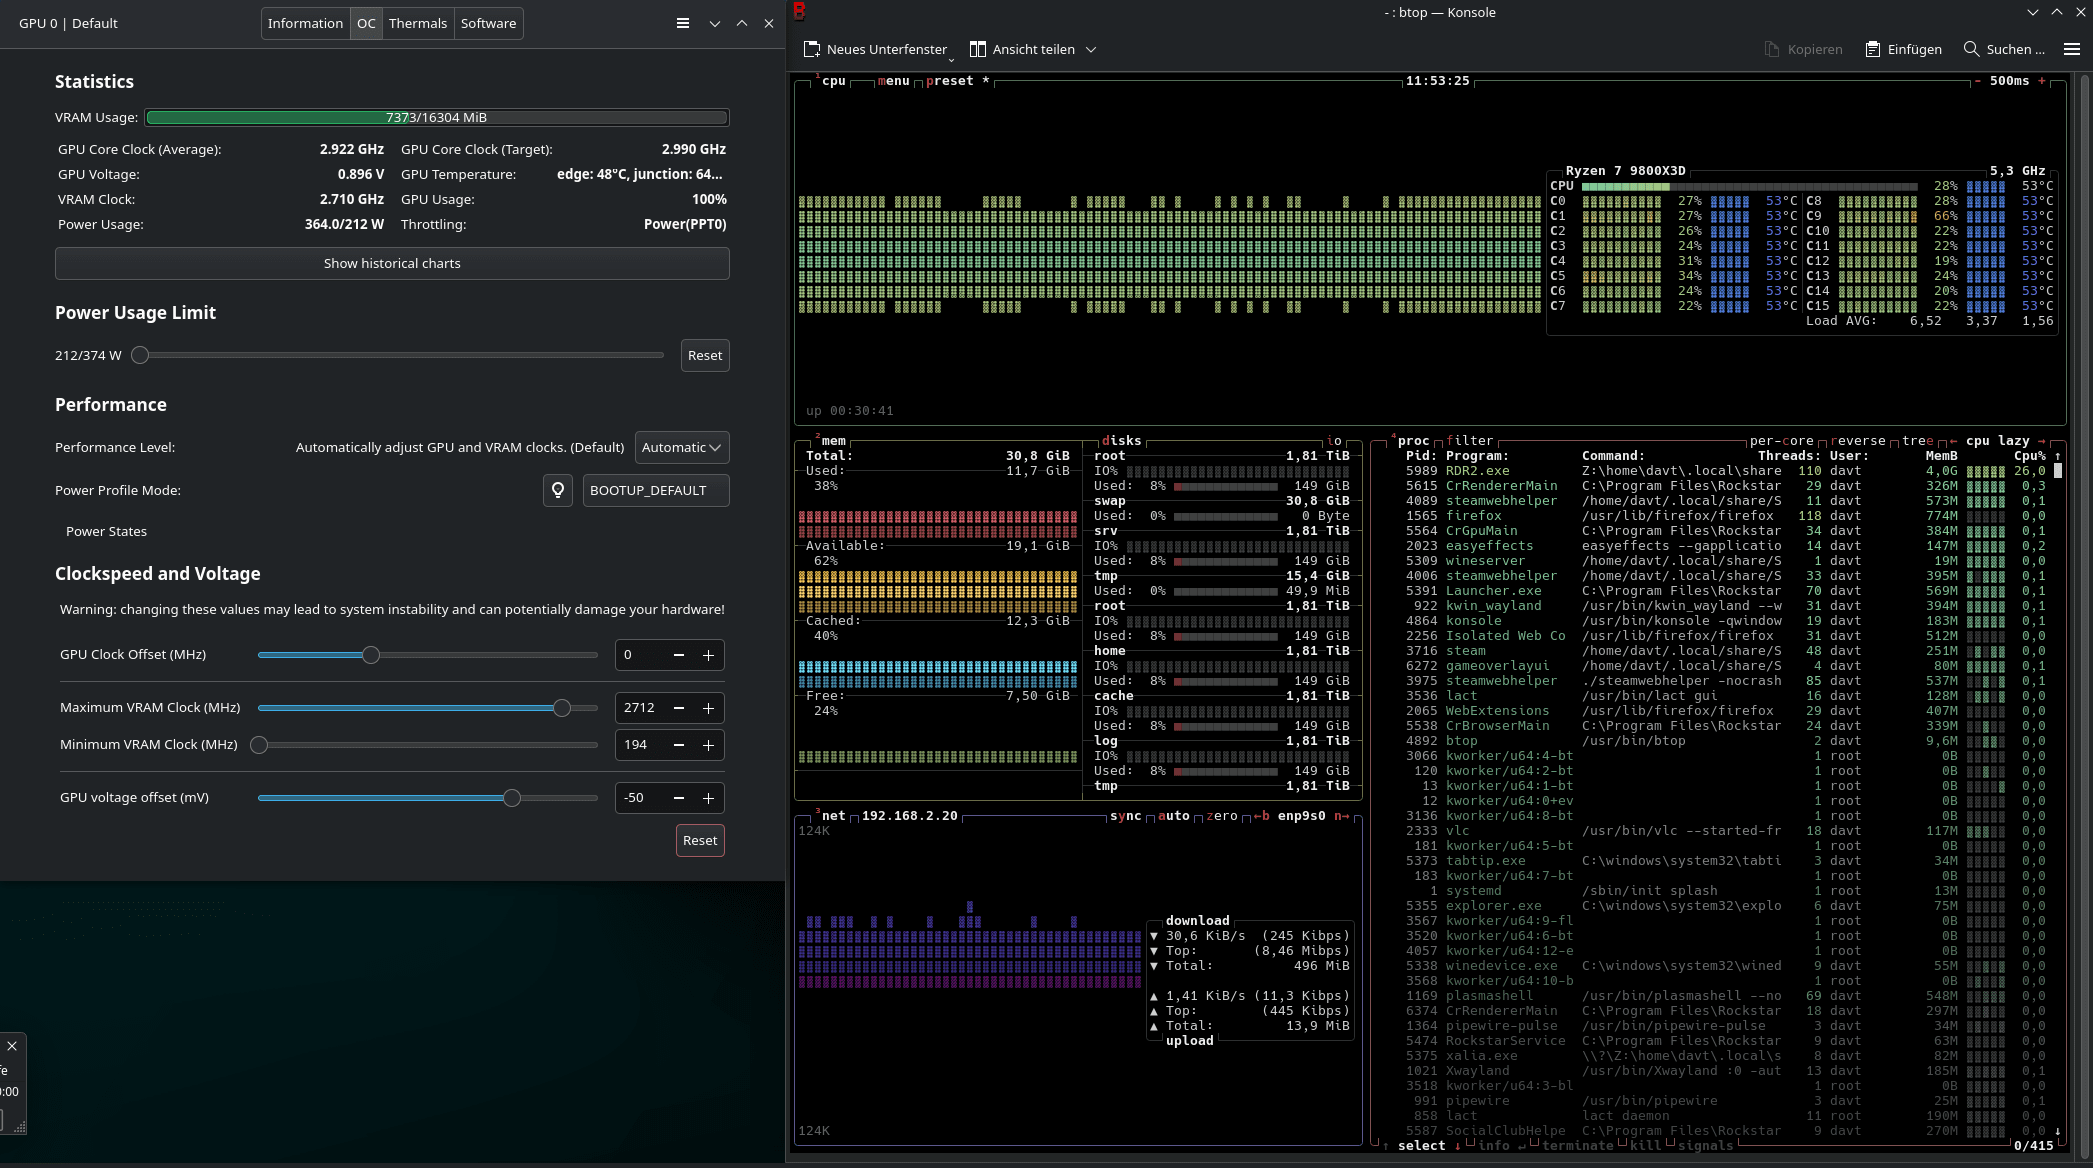This screenshot has width=2093, height=1168.
Task: Click Show historical charts button
Action: (x=392, y=263)
